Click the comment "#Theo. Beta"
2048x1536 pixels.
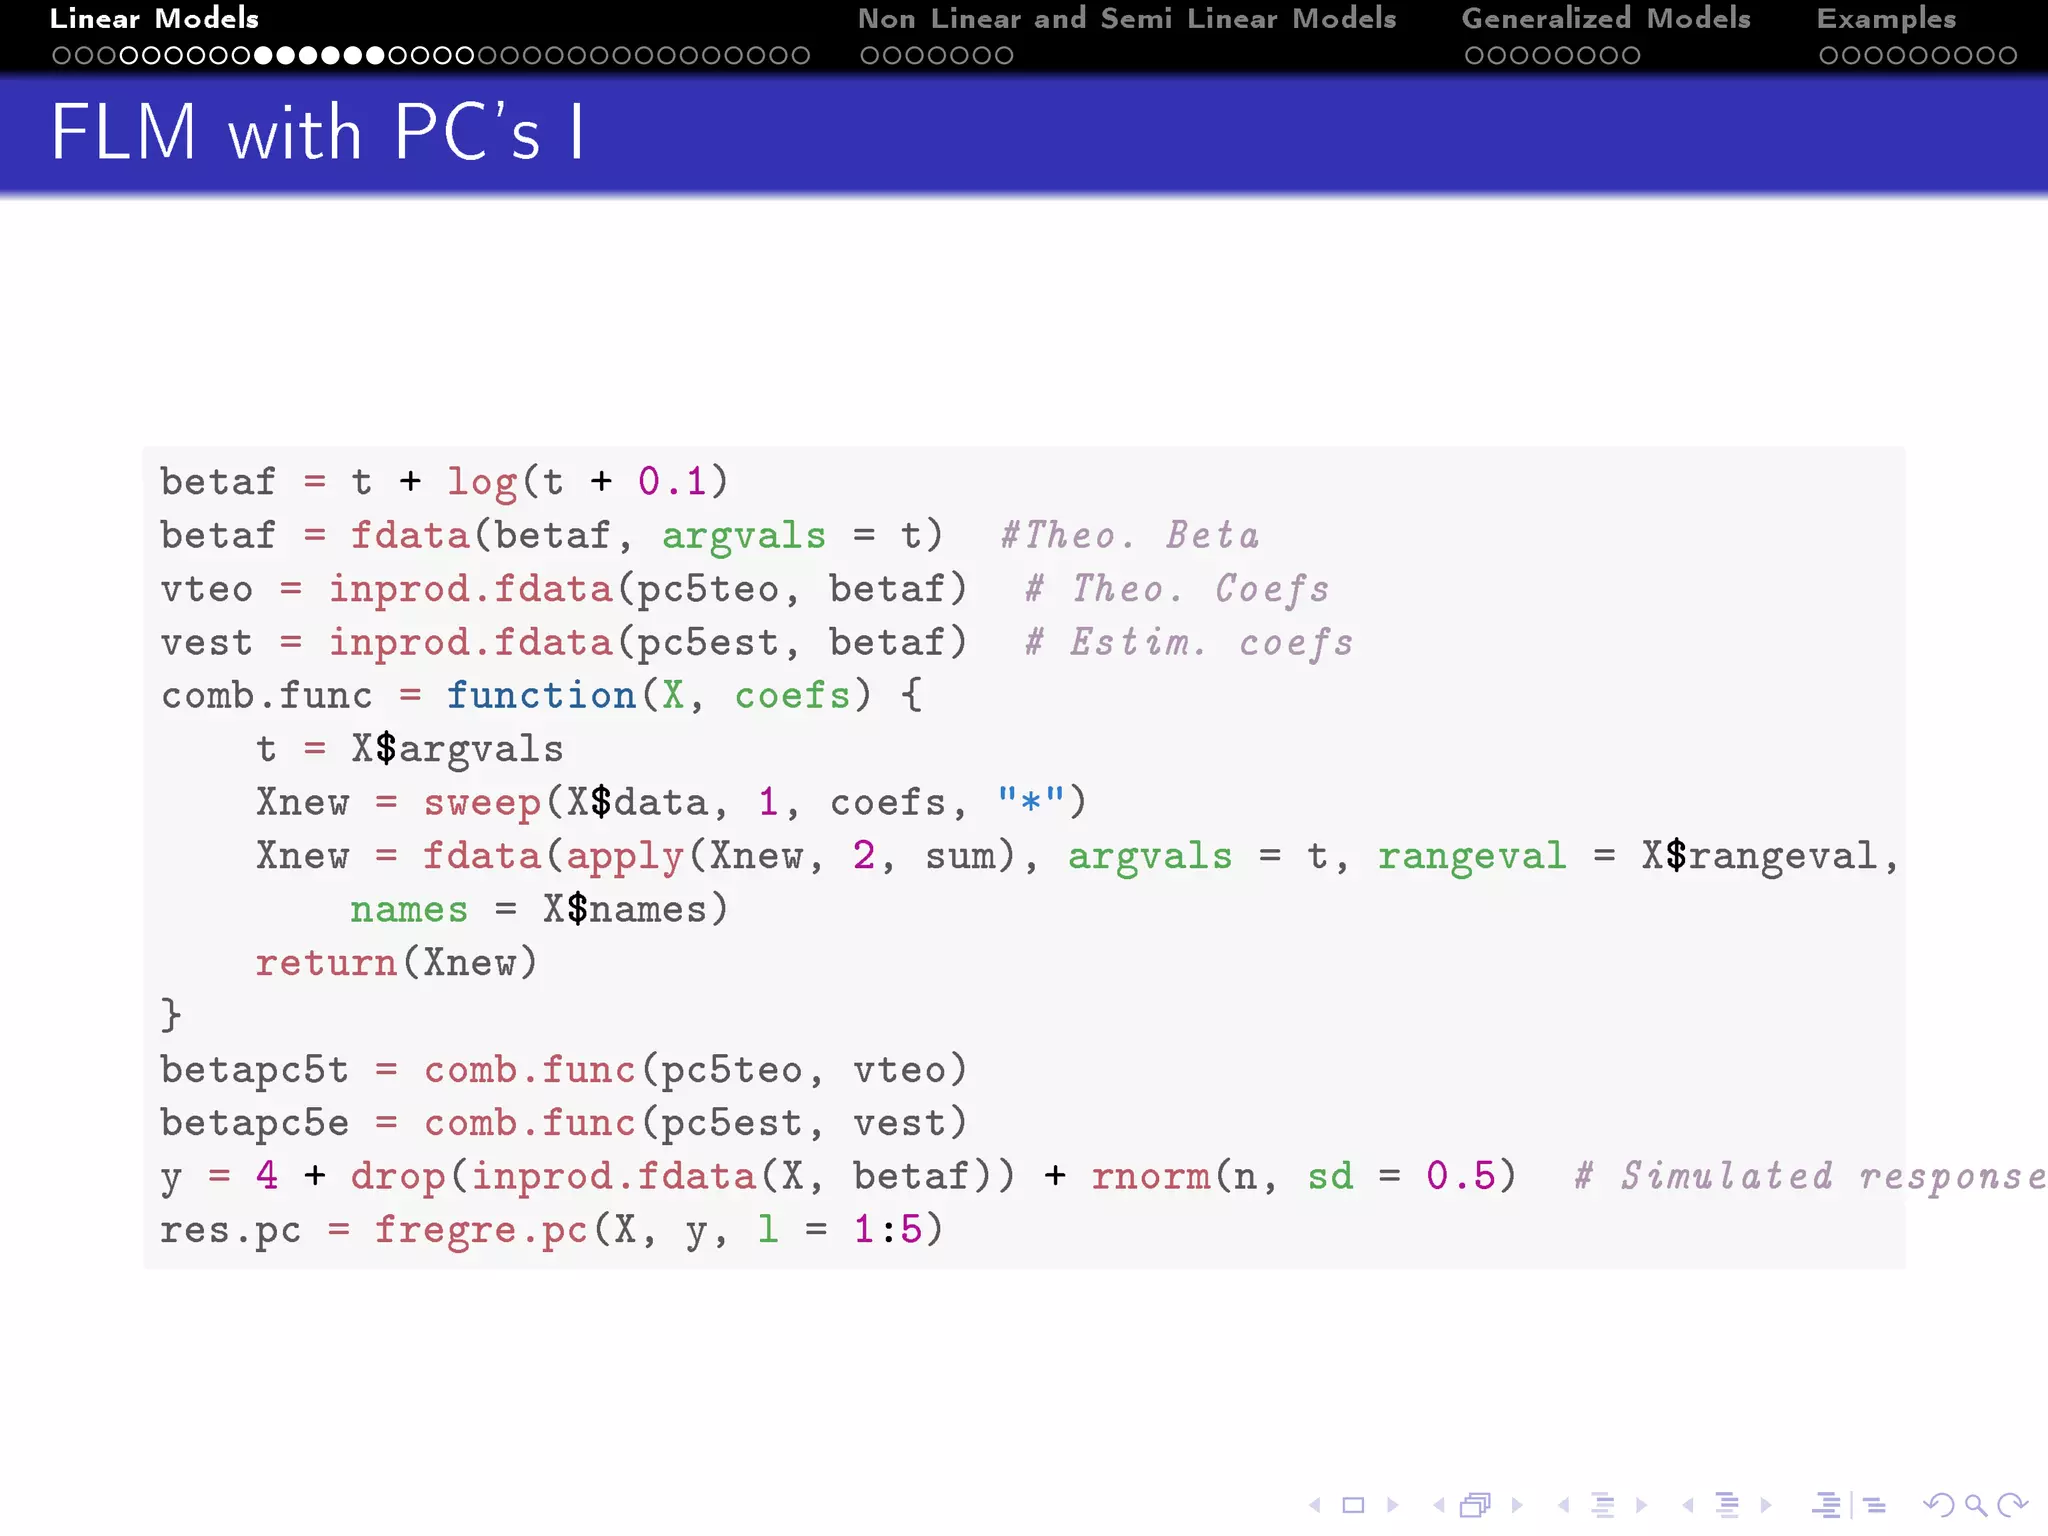(1129, 536)
